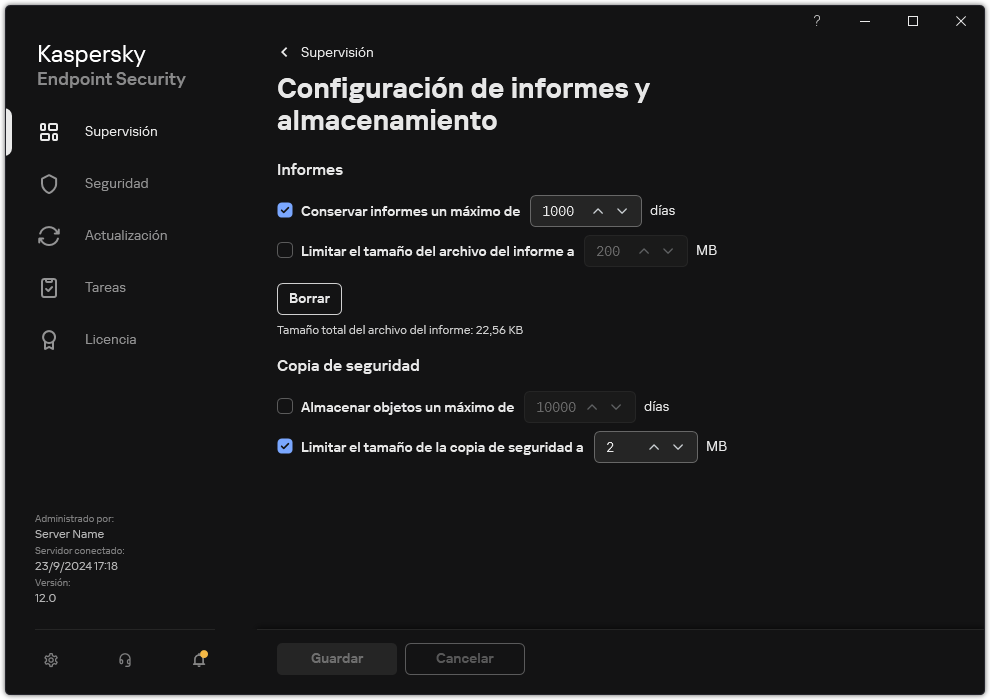This screenshot has height=700, width=990.
Task: Enable 'Limitar el tamaño del archivo del informe'
Action: (x=285, y=251)
